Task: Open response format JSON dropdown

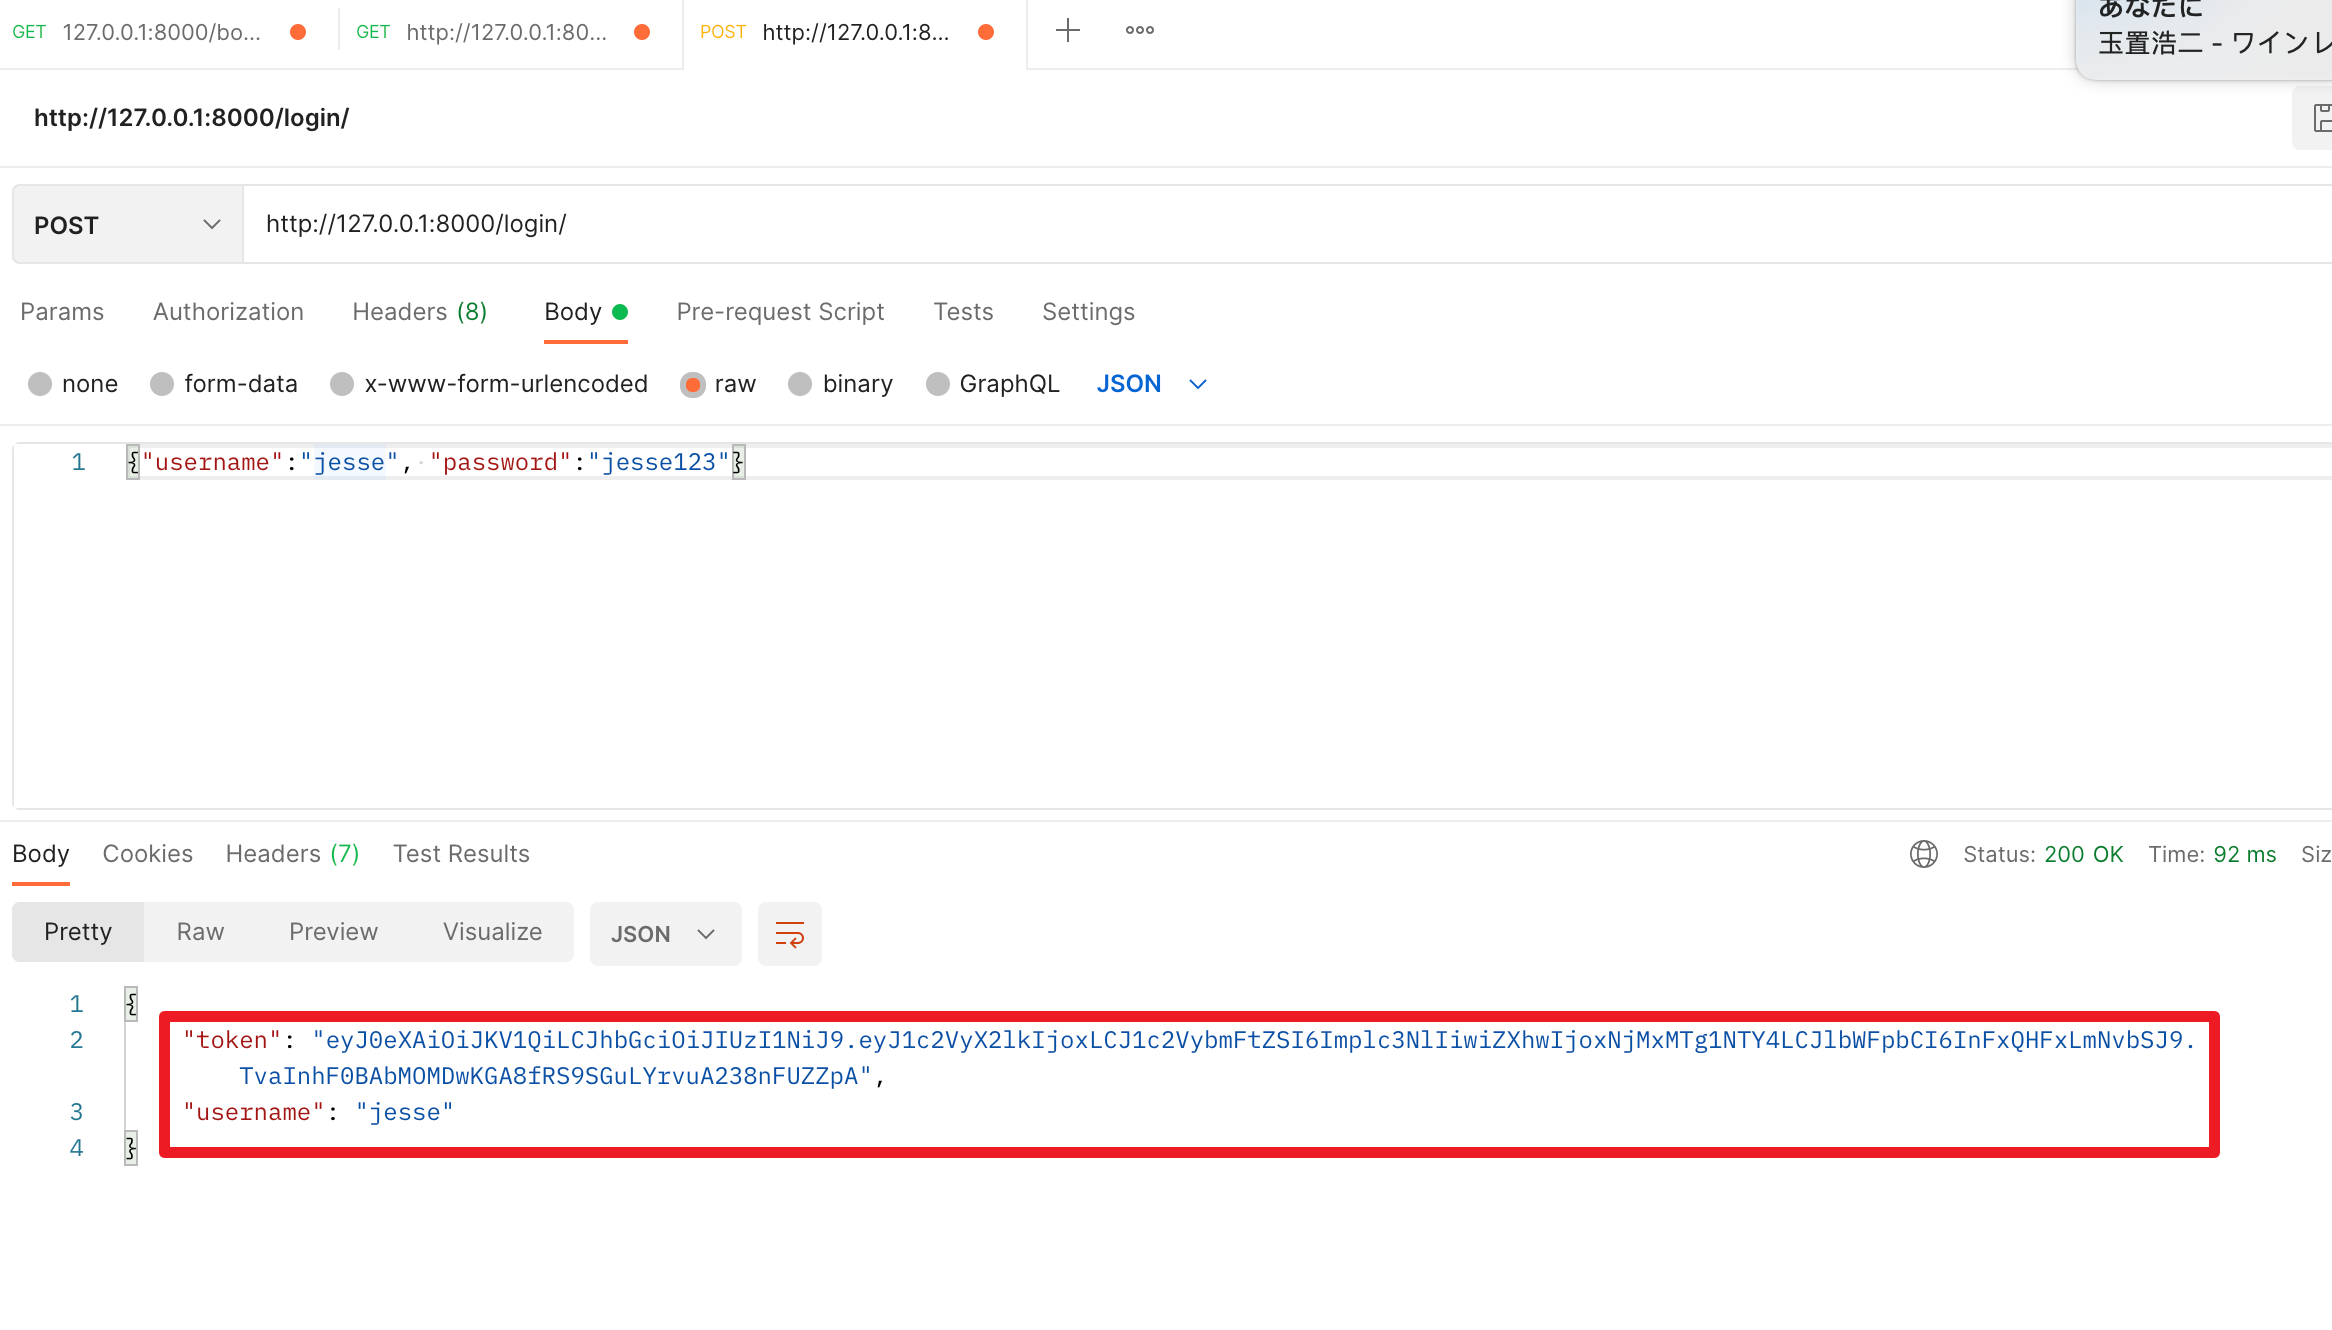Action: coord(664,934)
